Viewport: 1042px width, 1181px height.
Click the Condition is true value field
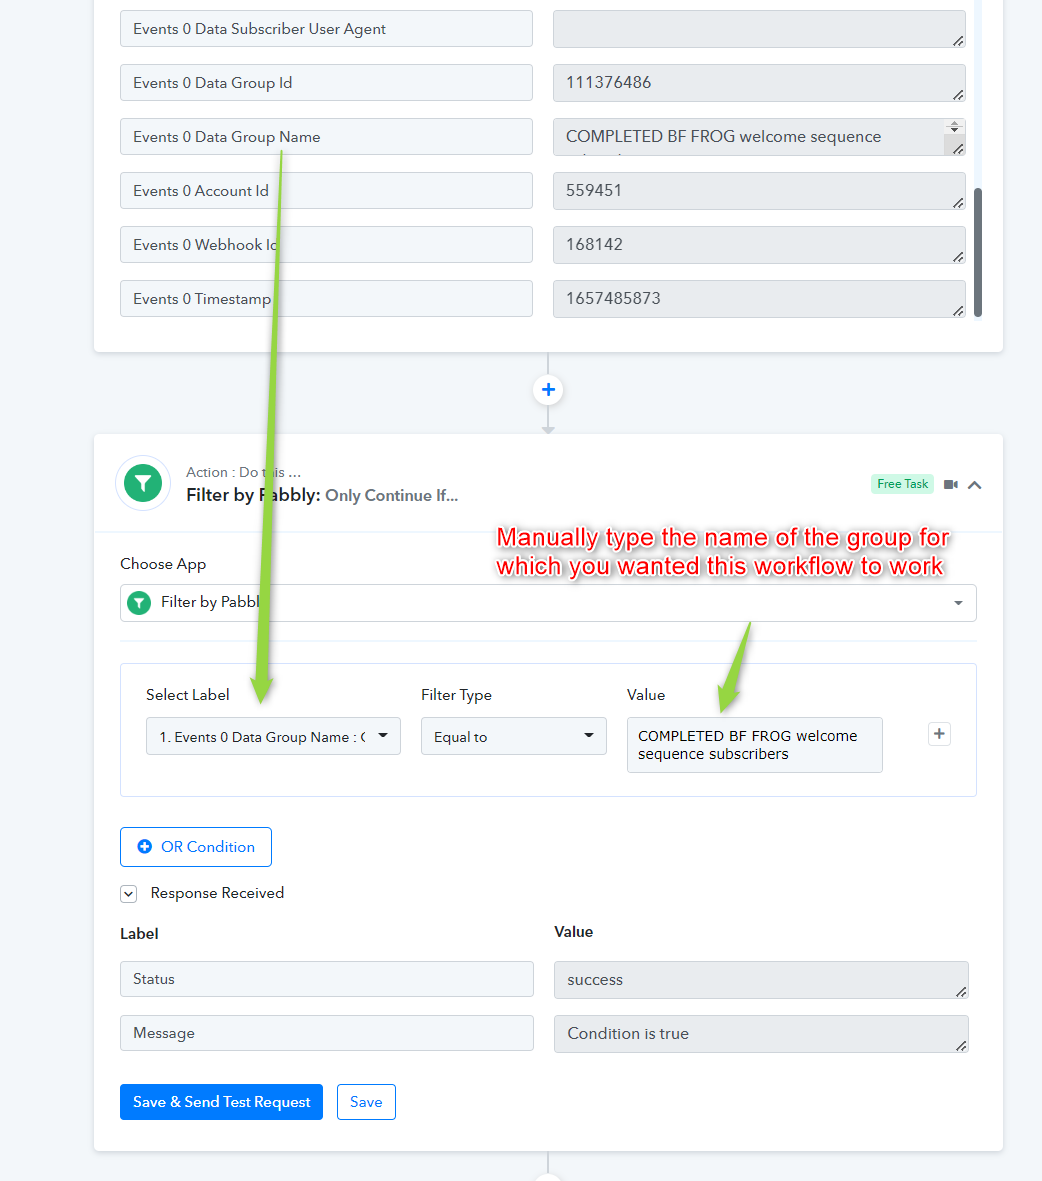coord(761,1033)
